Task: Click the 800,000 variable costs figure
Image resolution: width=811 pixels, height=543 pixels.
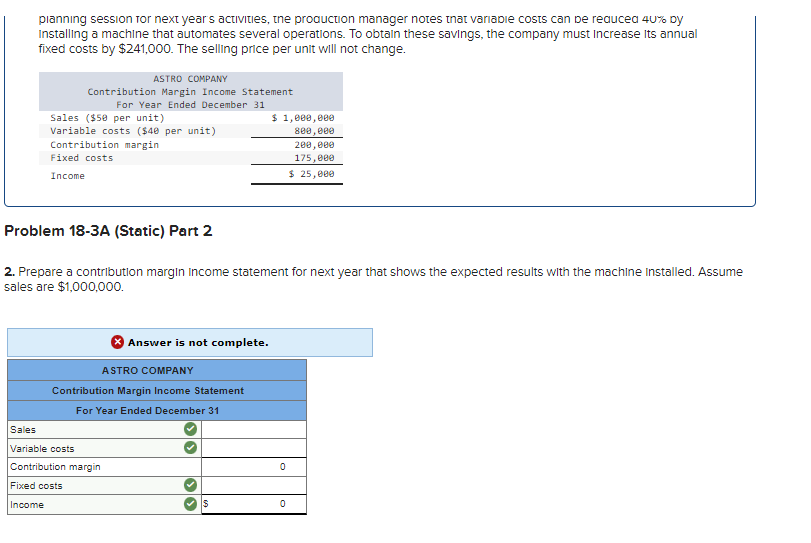Action: [314, 131]
